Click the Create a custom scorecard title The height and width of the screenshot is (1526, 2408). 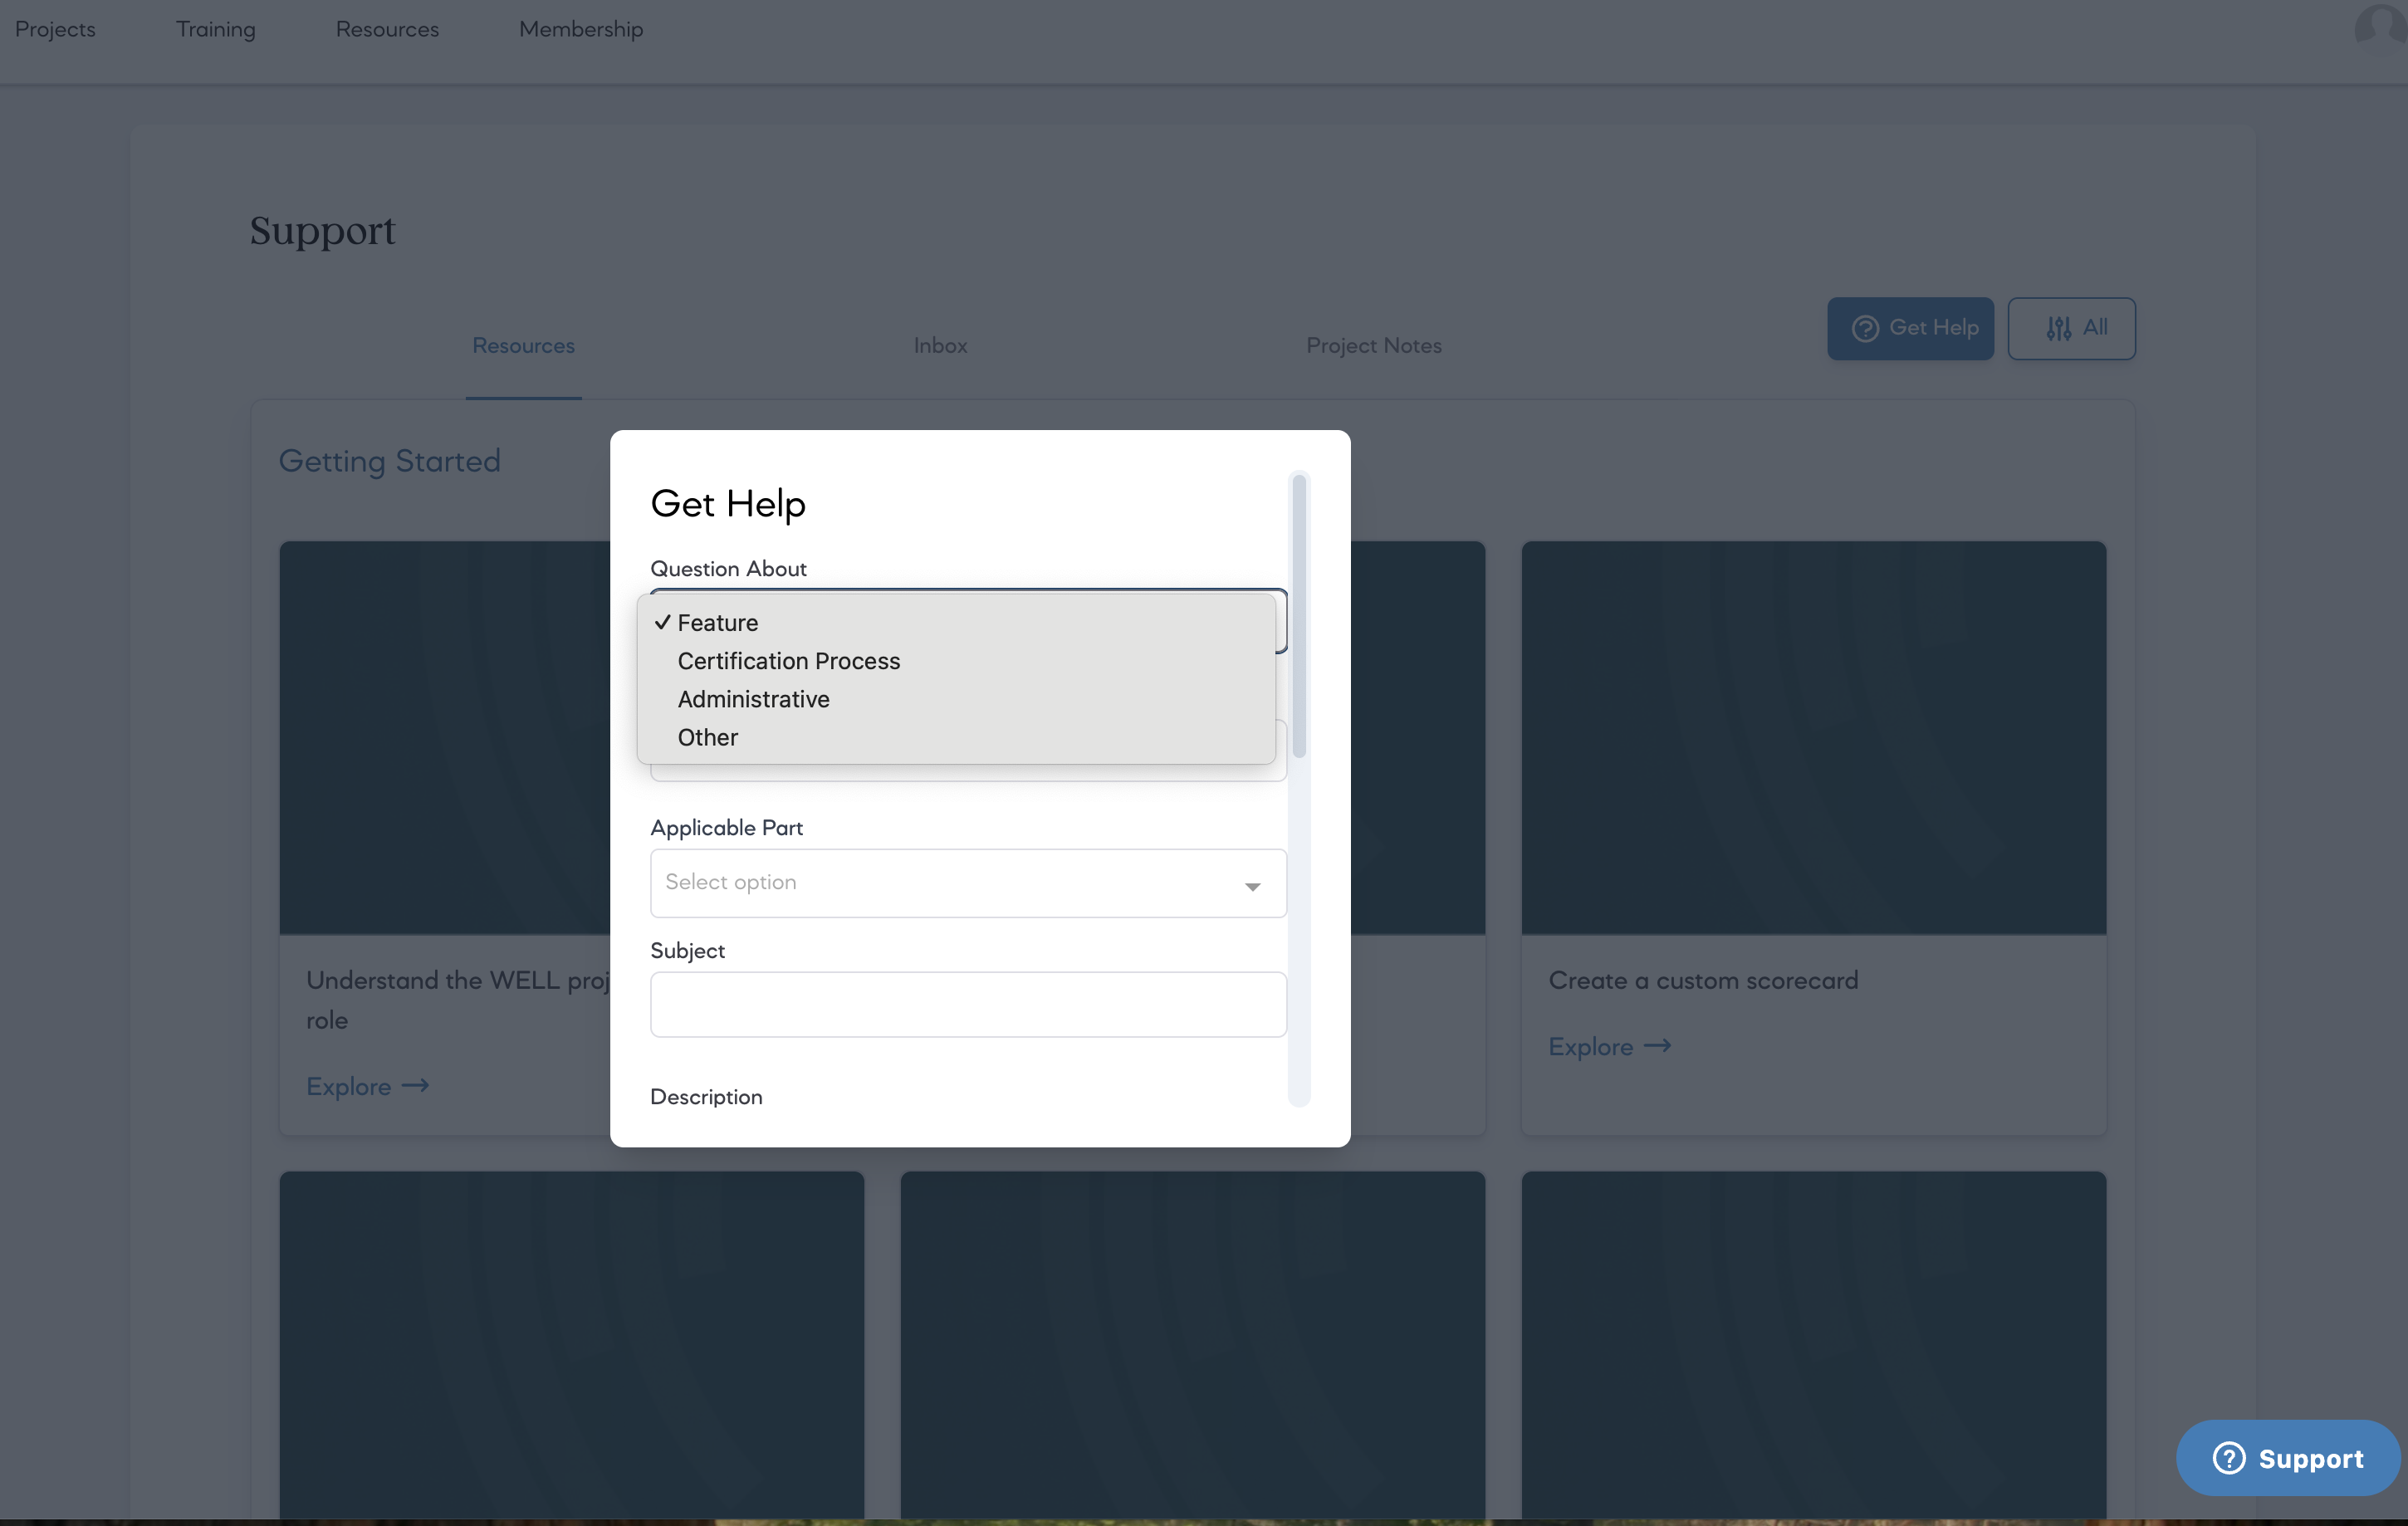point(1703,980)
